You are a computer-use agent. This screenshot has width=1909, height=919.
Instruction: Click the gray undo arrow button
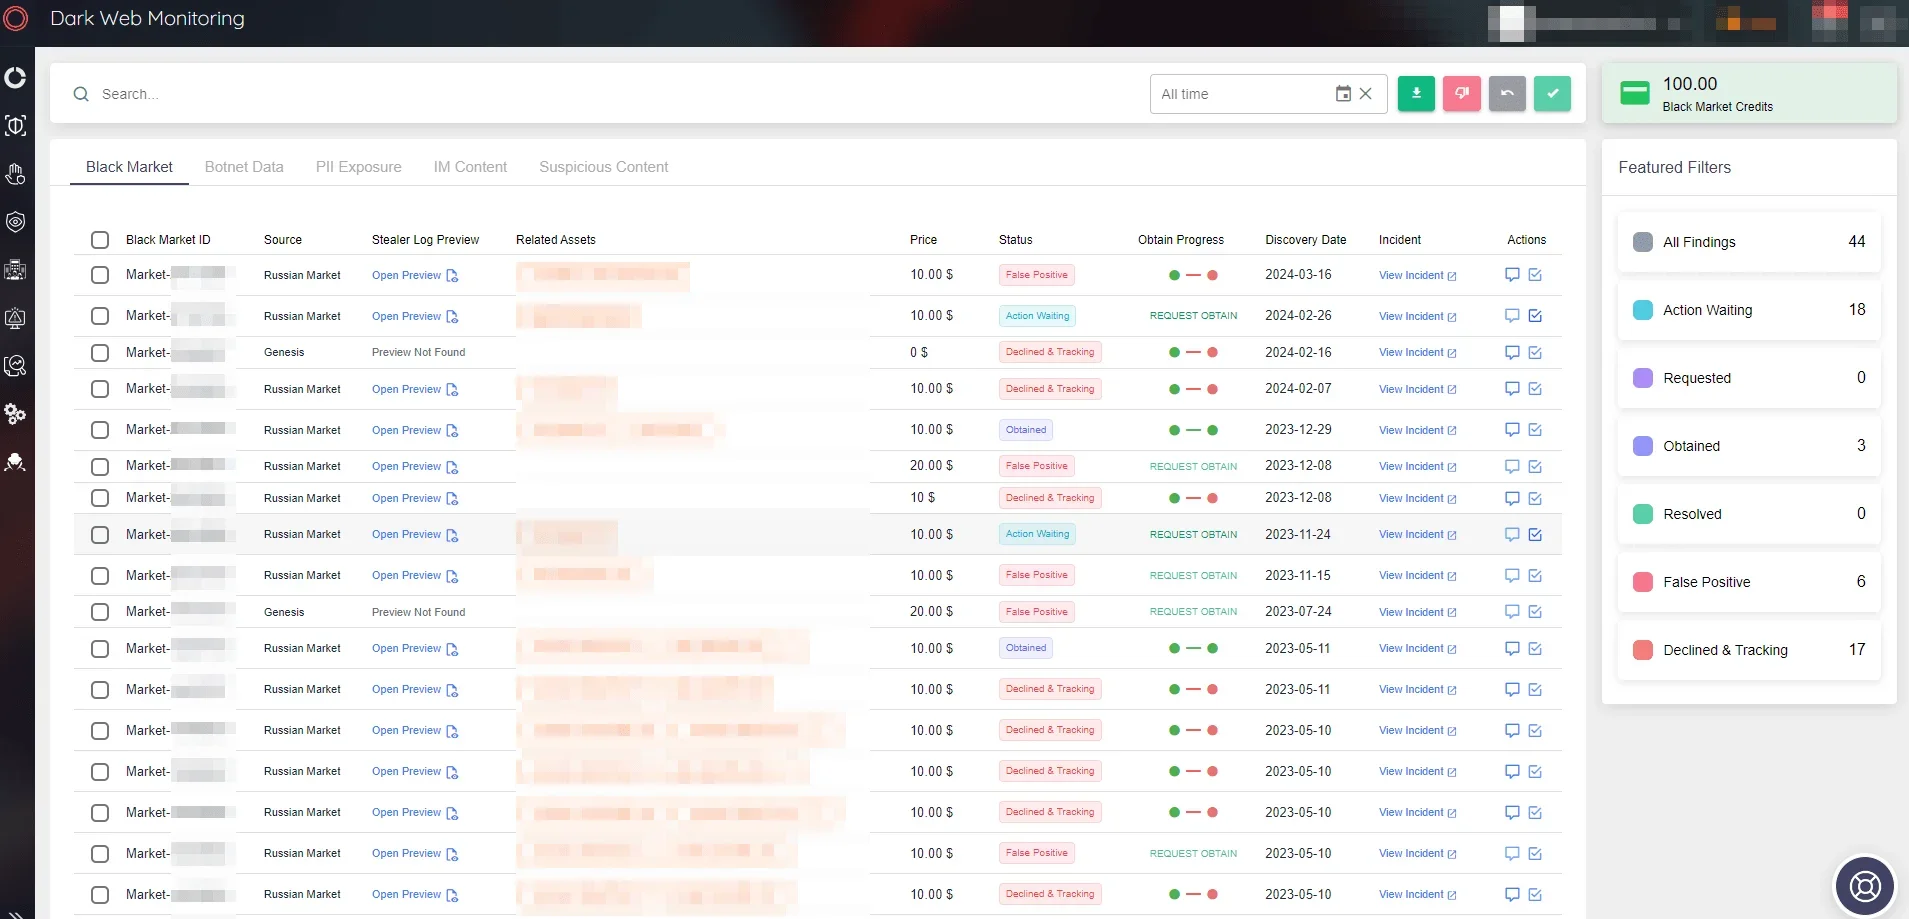(x=1507, y=94)
